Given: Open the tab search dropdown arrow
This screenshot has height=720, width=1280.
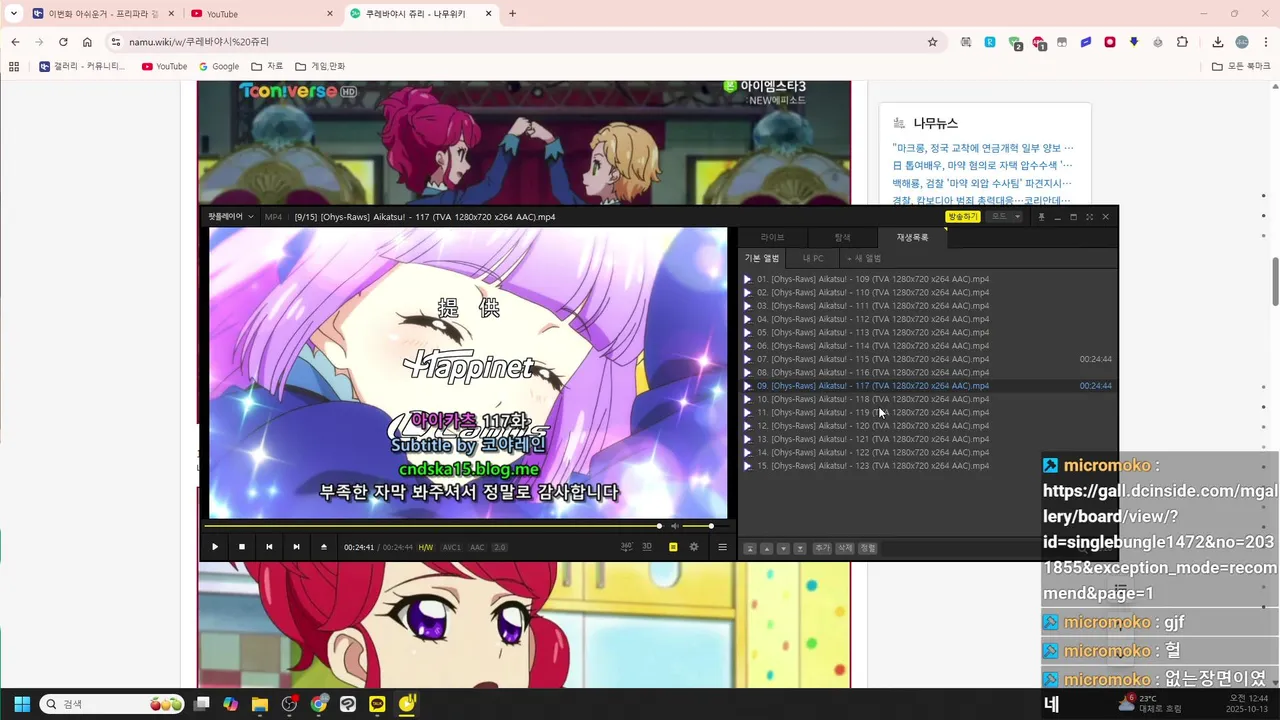Looking at the screenshot, I should (x=14, y=14).
